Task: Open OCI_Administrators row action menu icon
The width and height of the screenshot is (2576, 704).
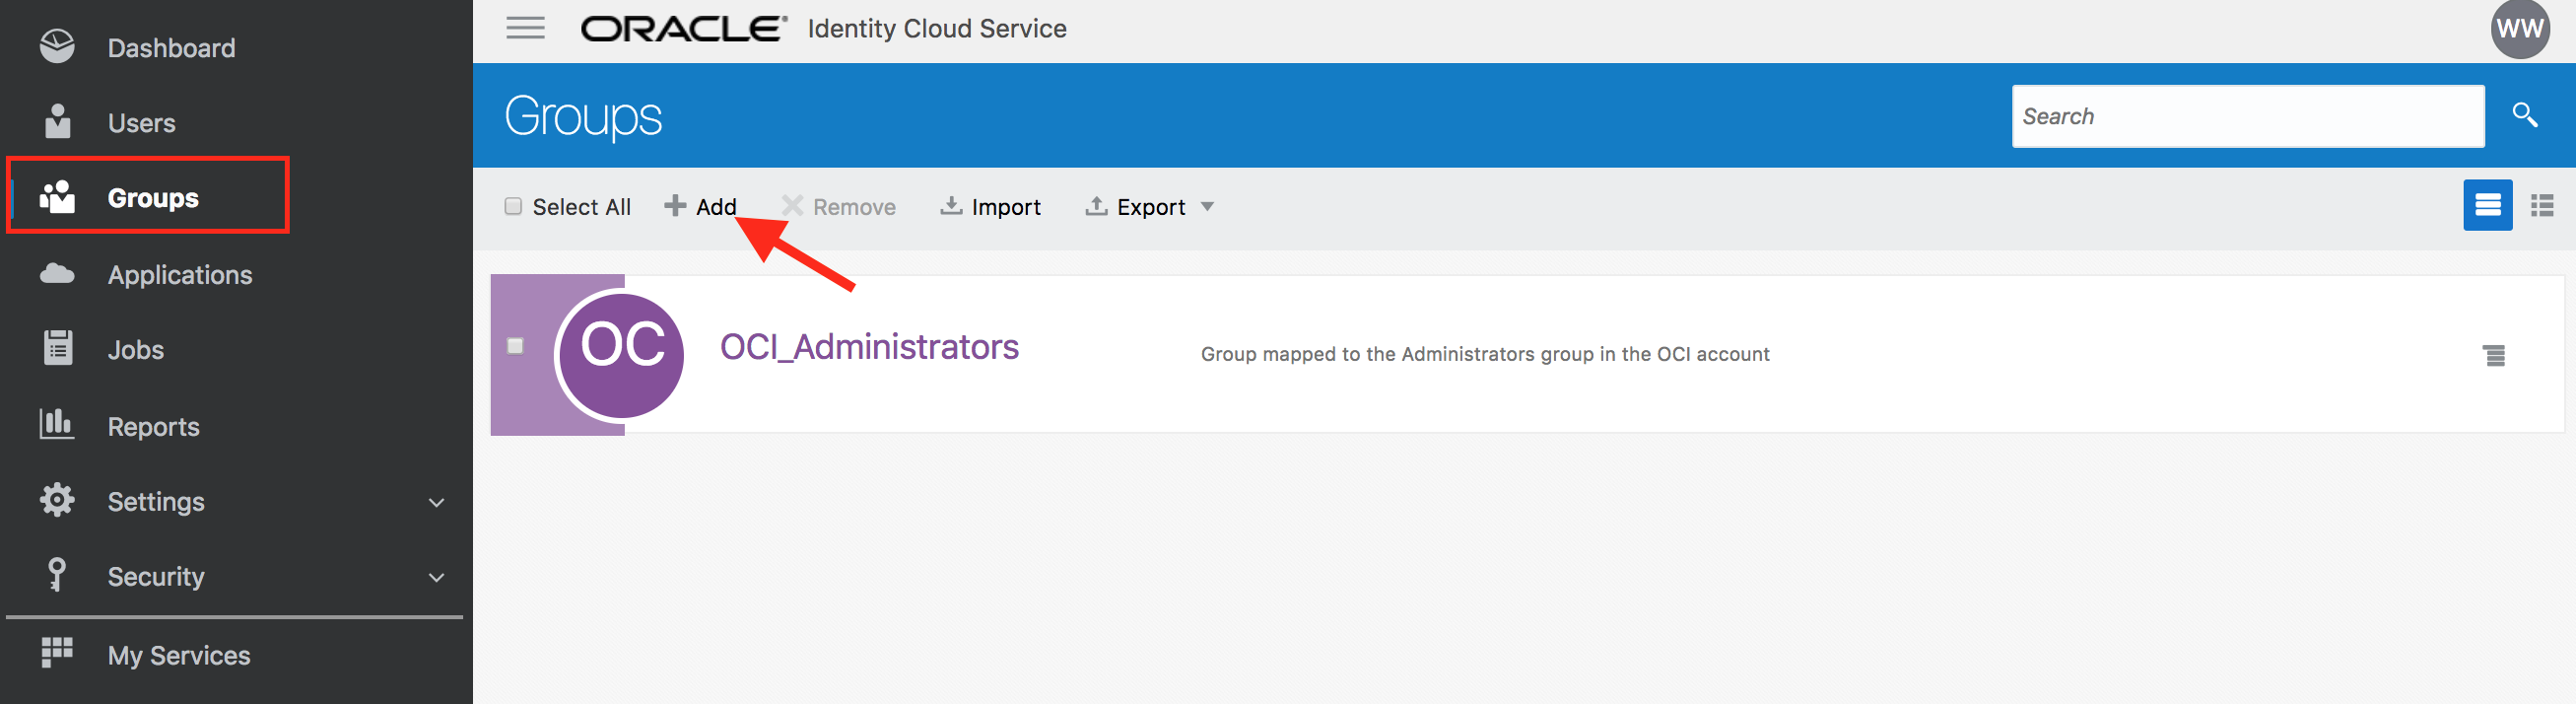Action: (x=2494, y=355)
